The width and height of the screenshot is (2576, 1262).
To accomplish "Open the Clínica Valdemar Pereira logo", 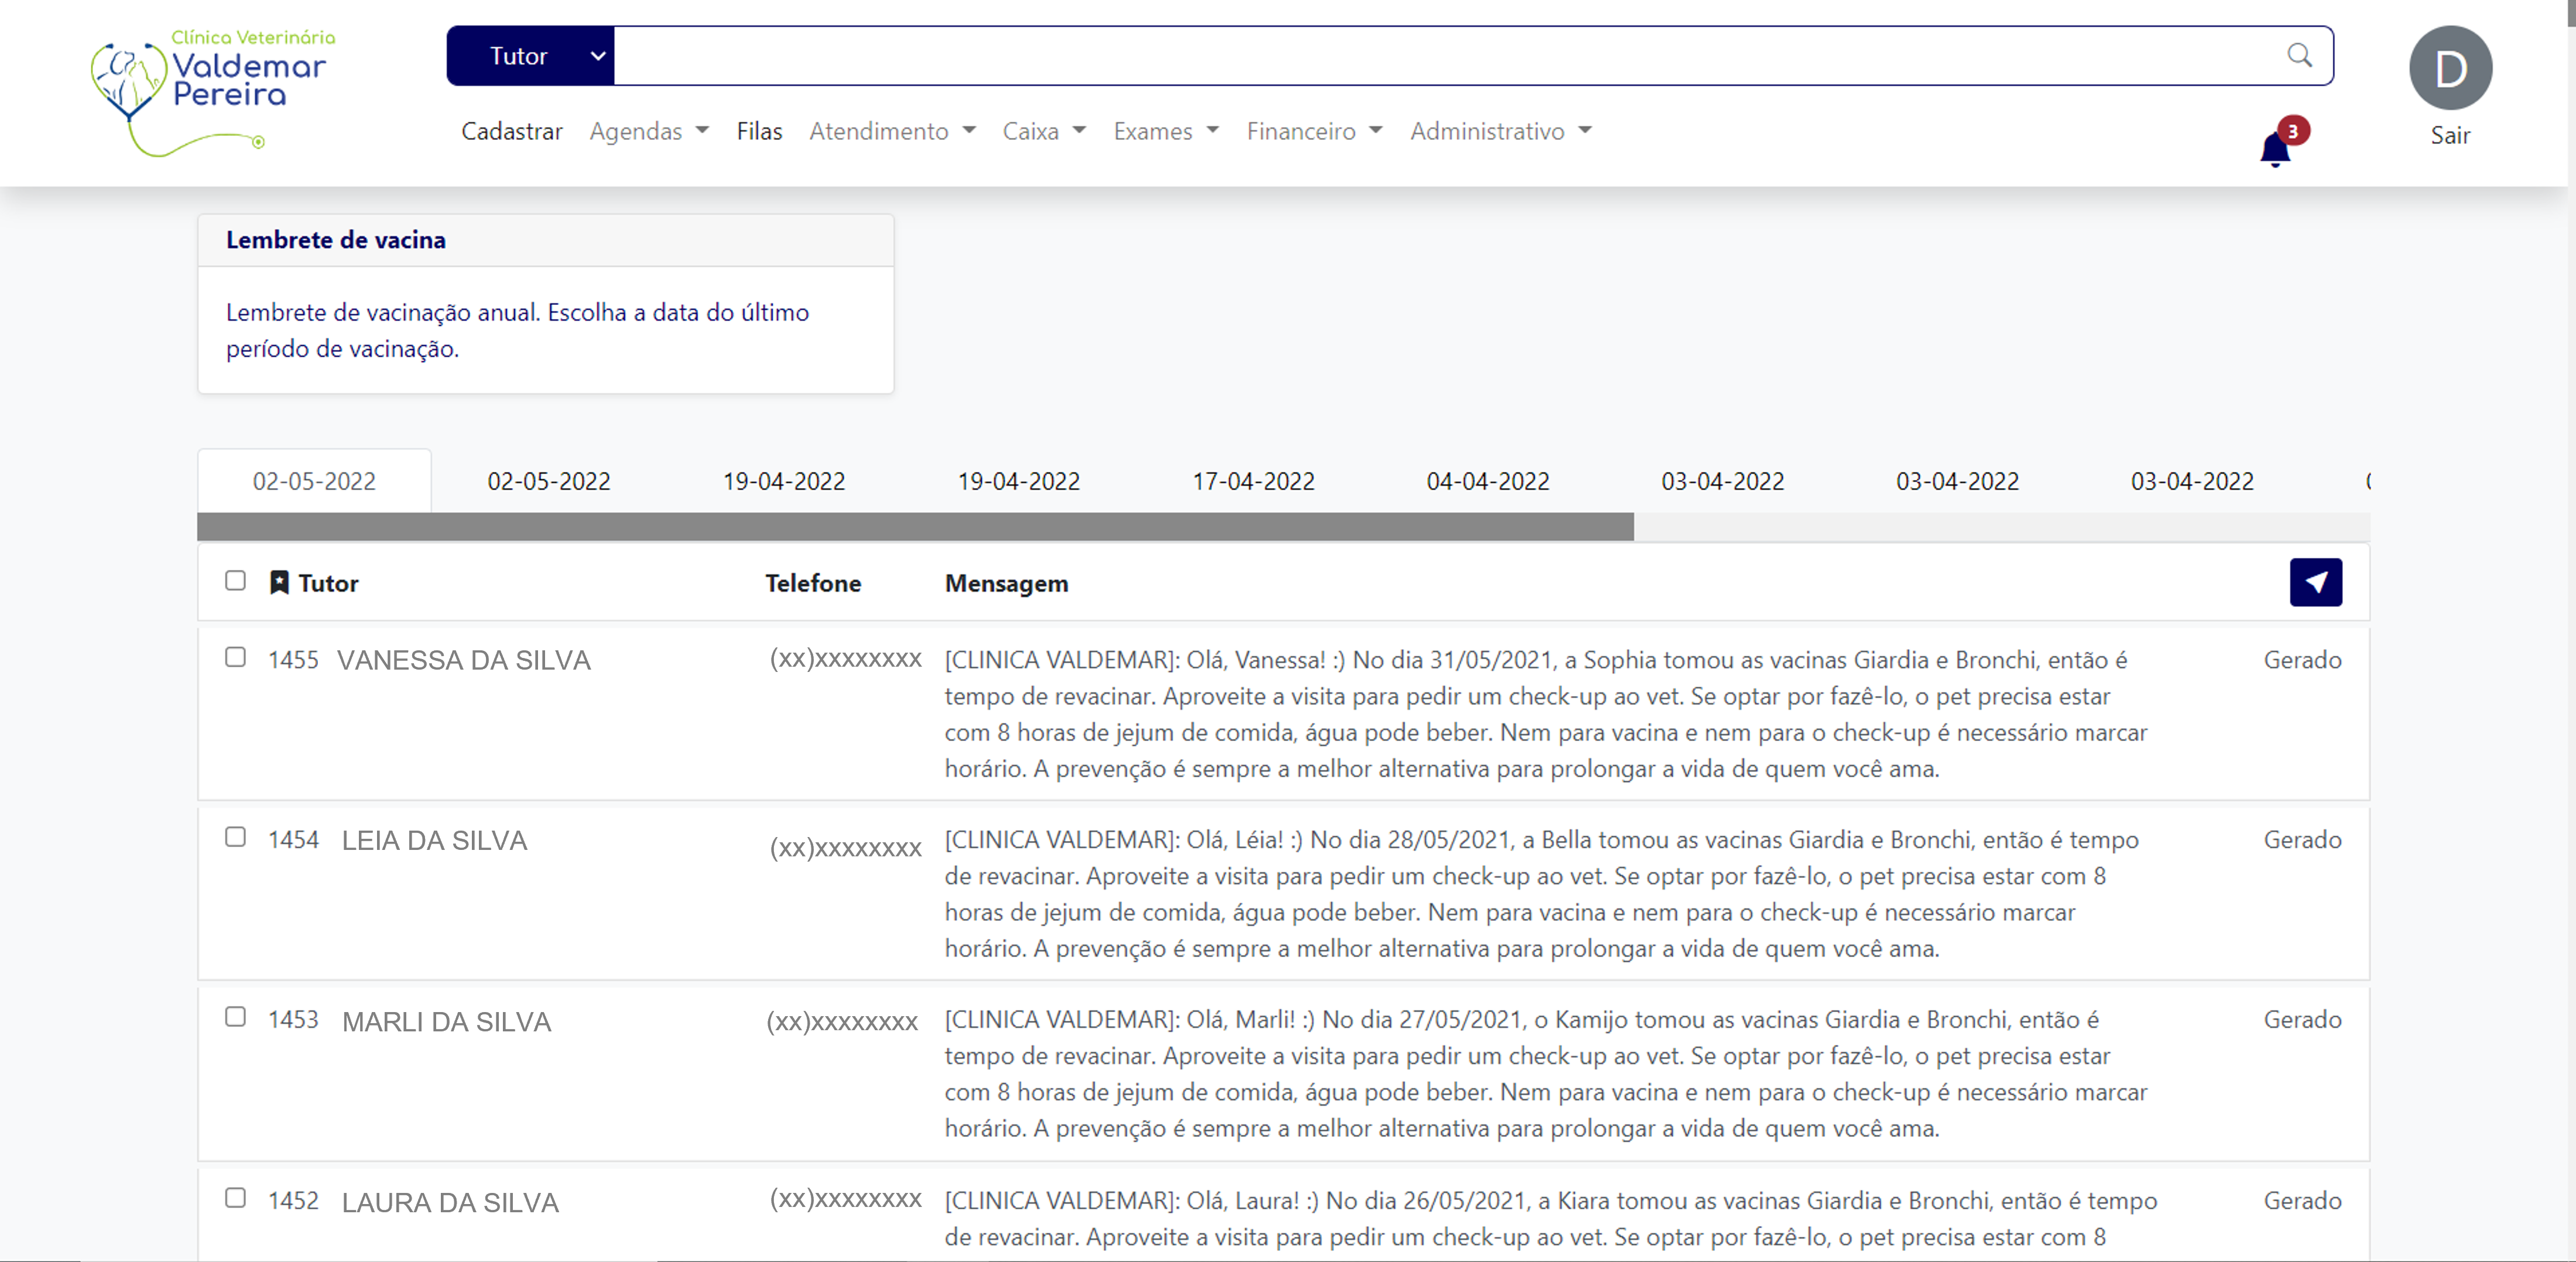I will [x=212, y=92].
